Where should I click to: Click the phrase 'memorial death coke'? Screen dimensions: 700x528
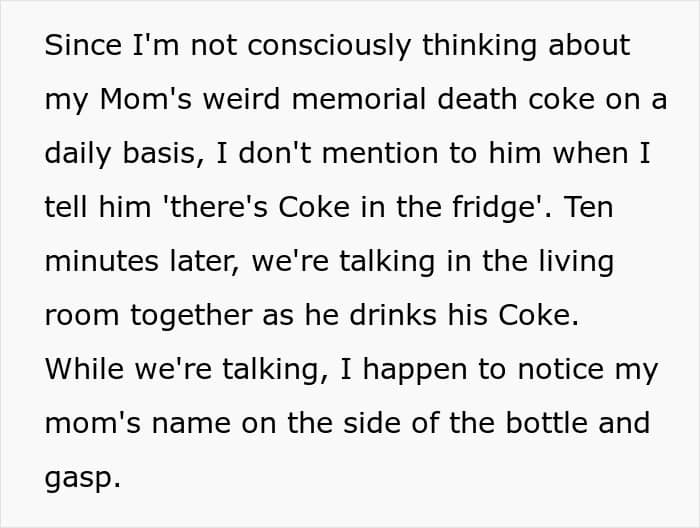(x=443, y=99)
